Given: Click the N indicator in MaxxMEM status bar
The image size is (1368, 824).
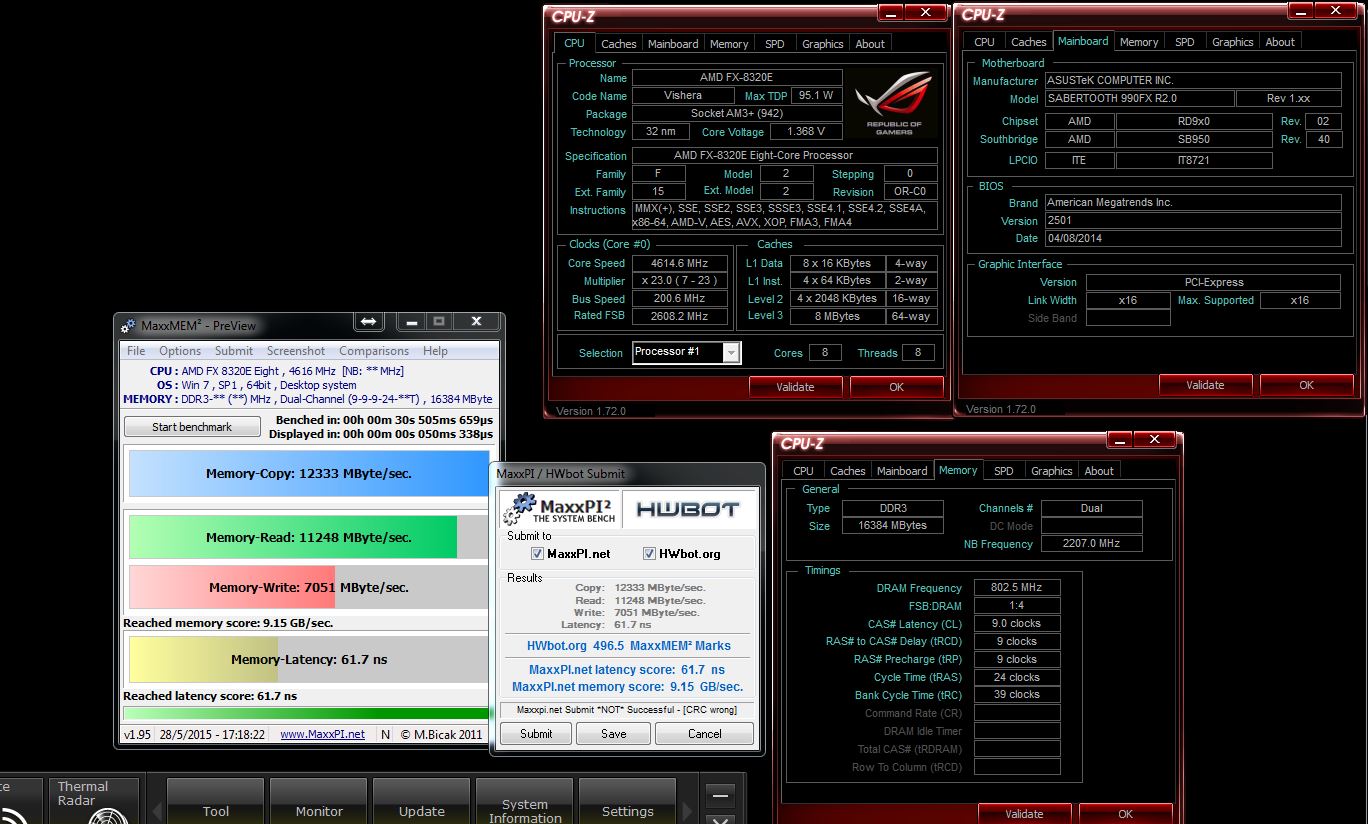Looking at the screenshot, I should click(385, 734).
